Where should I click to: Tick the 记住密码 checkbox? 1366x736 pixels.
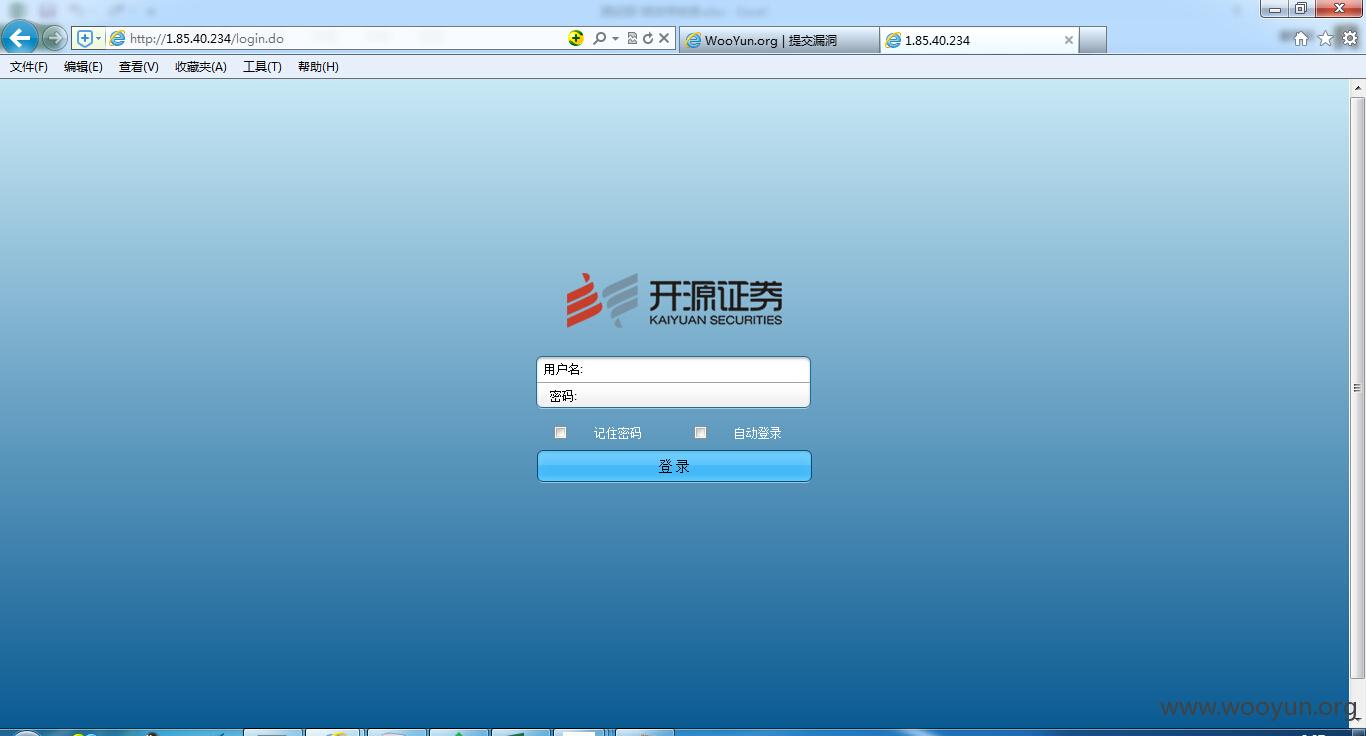(560, 433)
